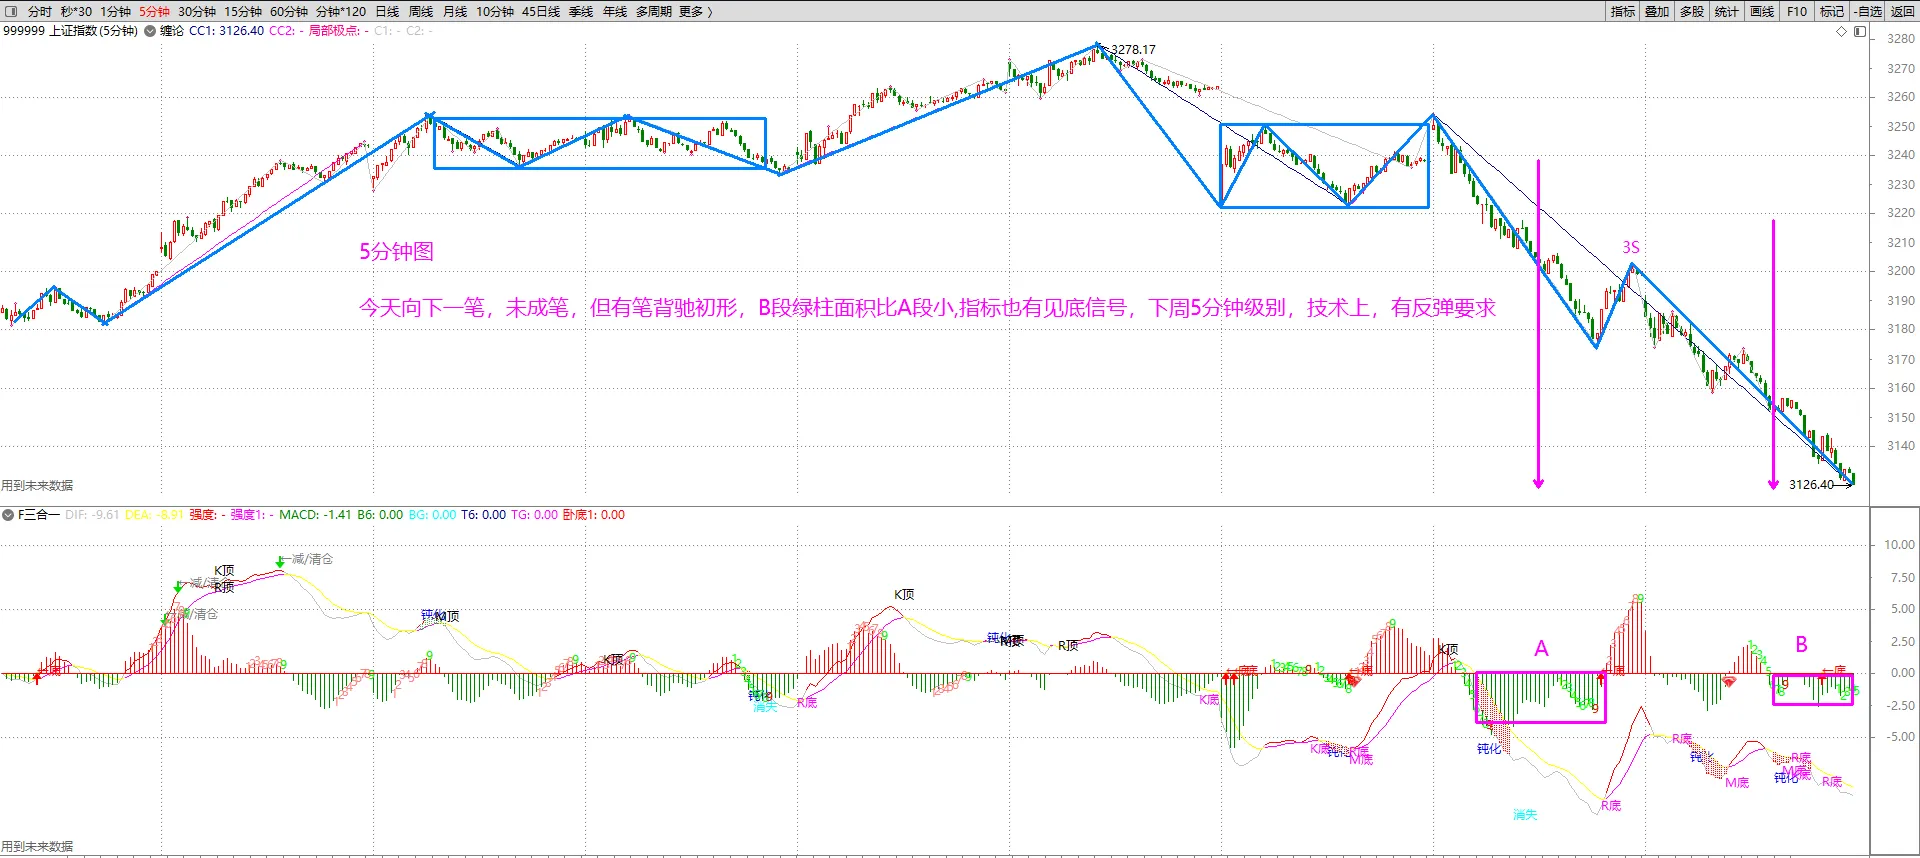Open the 周线 weekly chart tab
This screenshot has width=1920, height=858.
tap(421, 11)
